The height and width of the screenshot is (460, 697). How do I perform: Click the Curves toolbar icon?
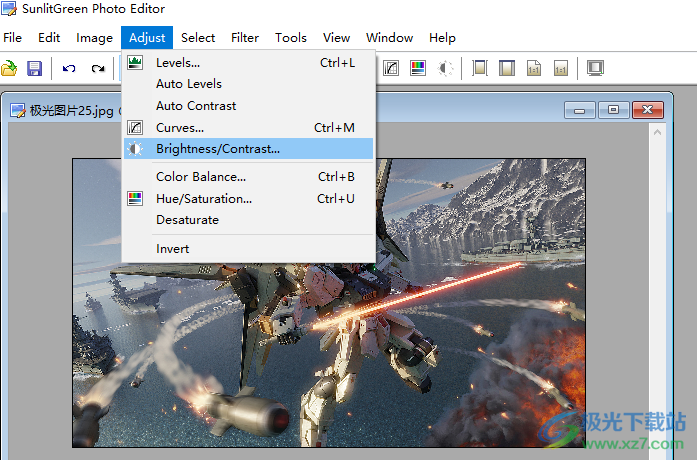(x=391, y=68)
